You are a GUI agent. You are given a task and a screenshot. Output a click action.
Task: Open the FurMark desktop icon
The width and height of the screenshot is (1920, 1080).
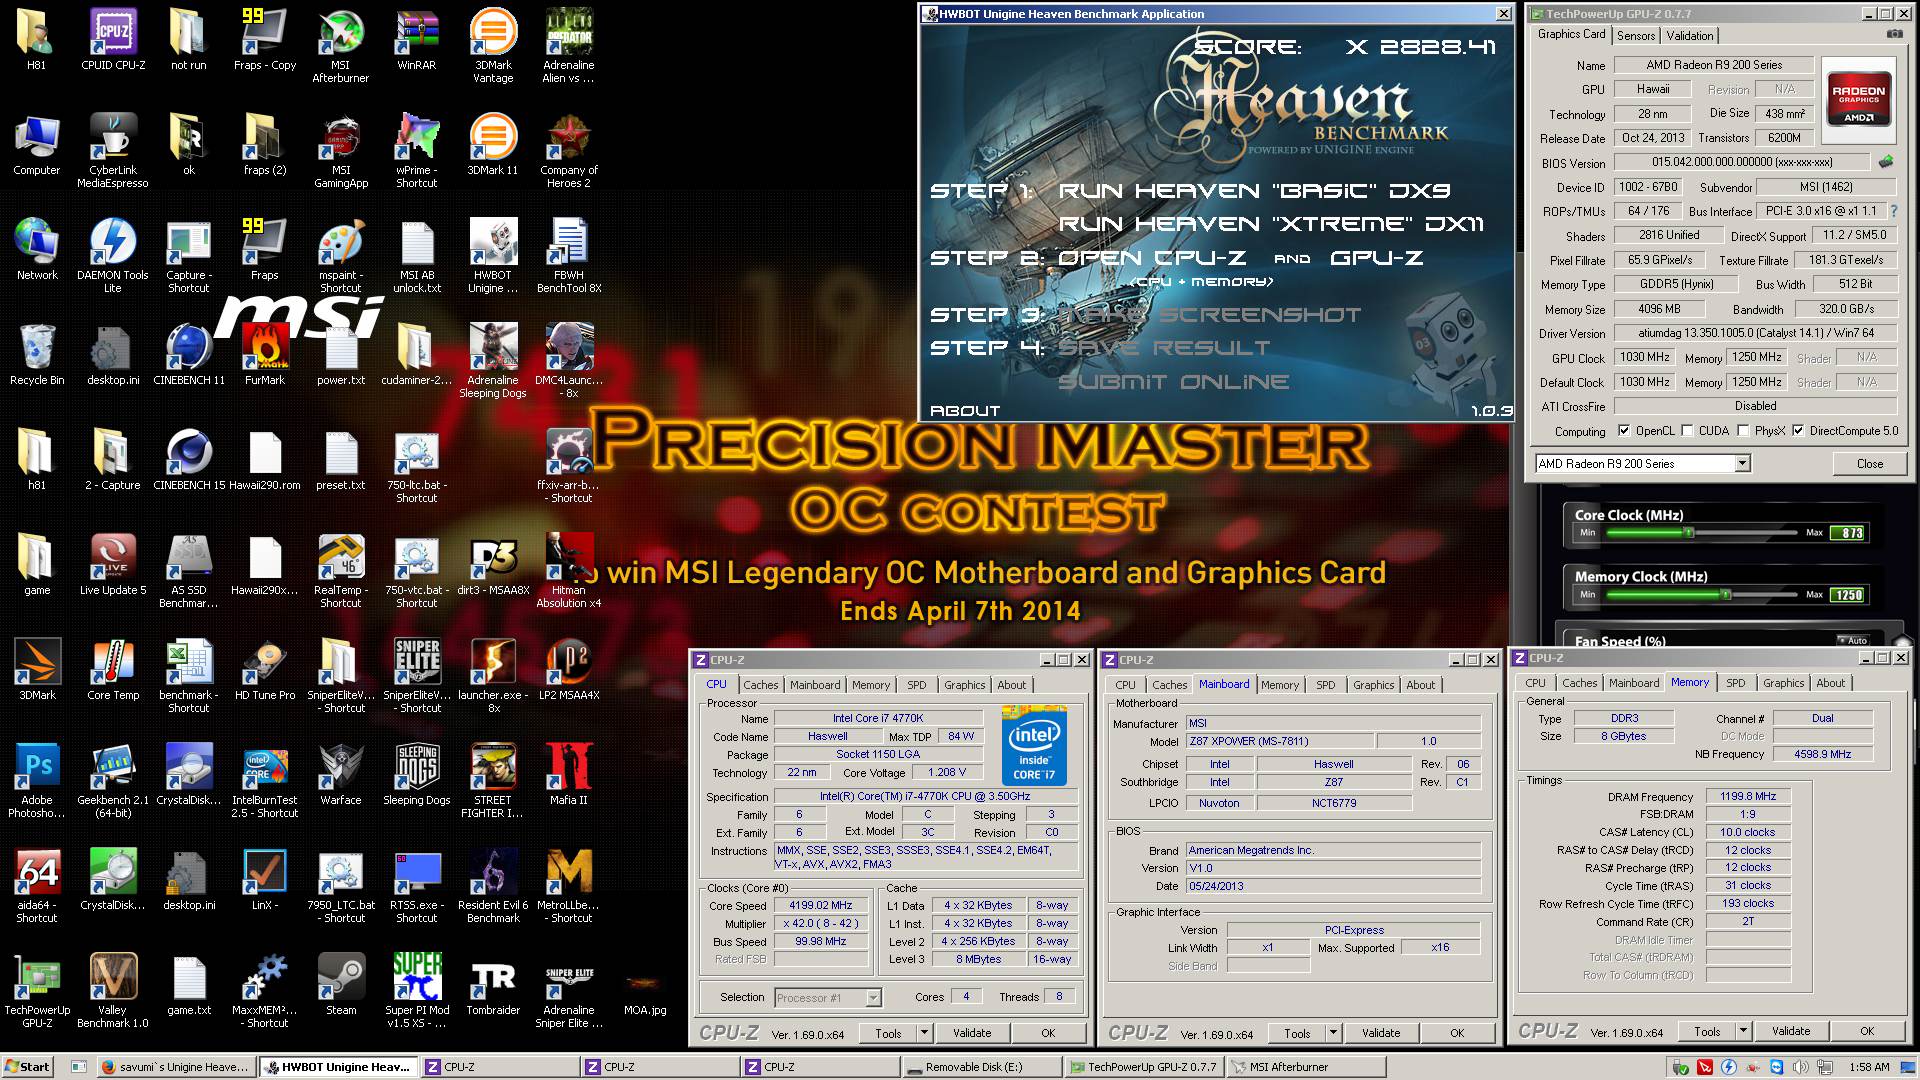click(x=265, y=355)
